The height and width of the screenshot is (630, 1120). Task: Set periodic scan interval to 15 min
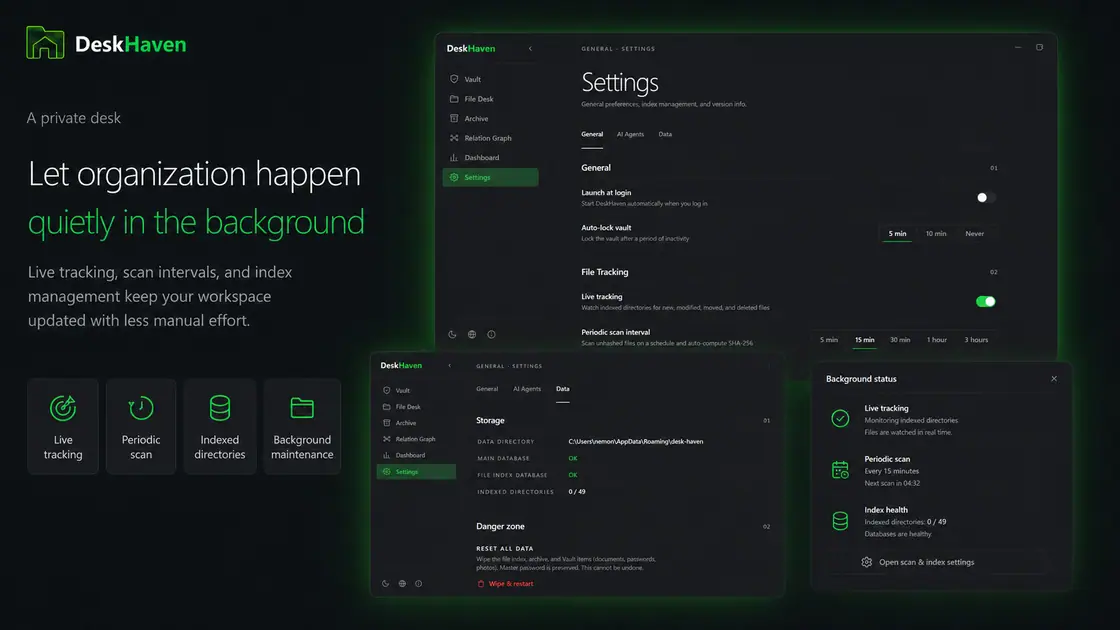864,340
